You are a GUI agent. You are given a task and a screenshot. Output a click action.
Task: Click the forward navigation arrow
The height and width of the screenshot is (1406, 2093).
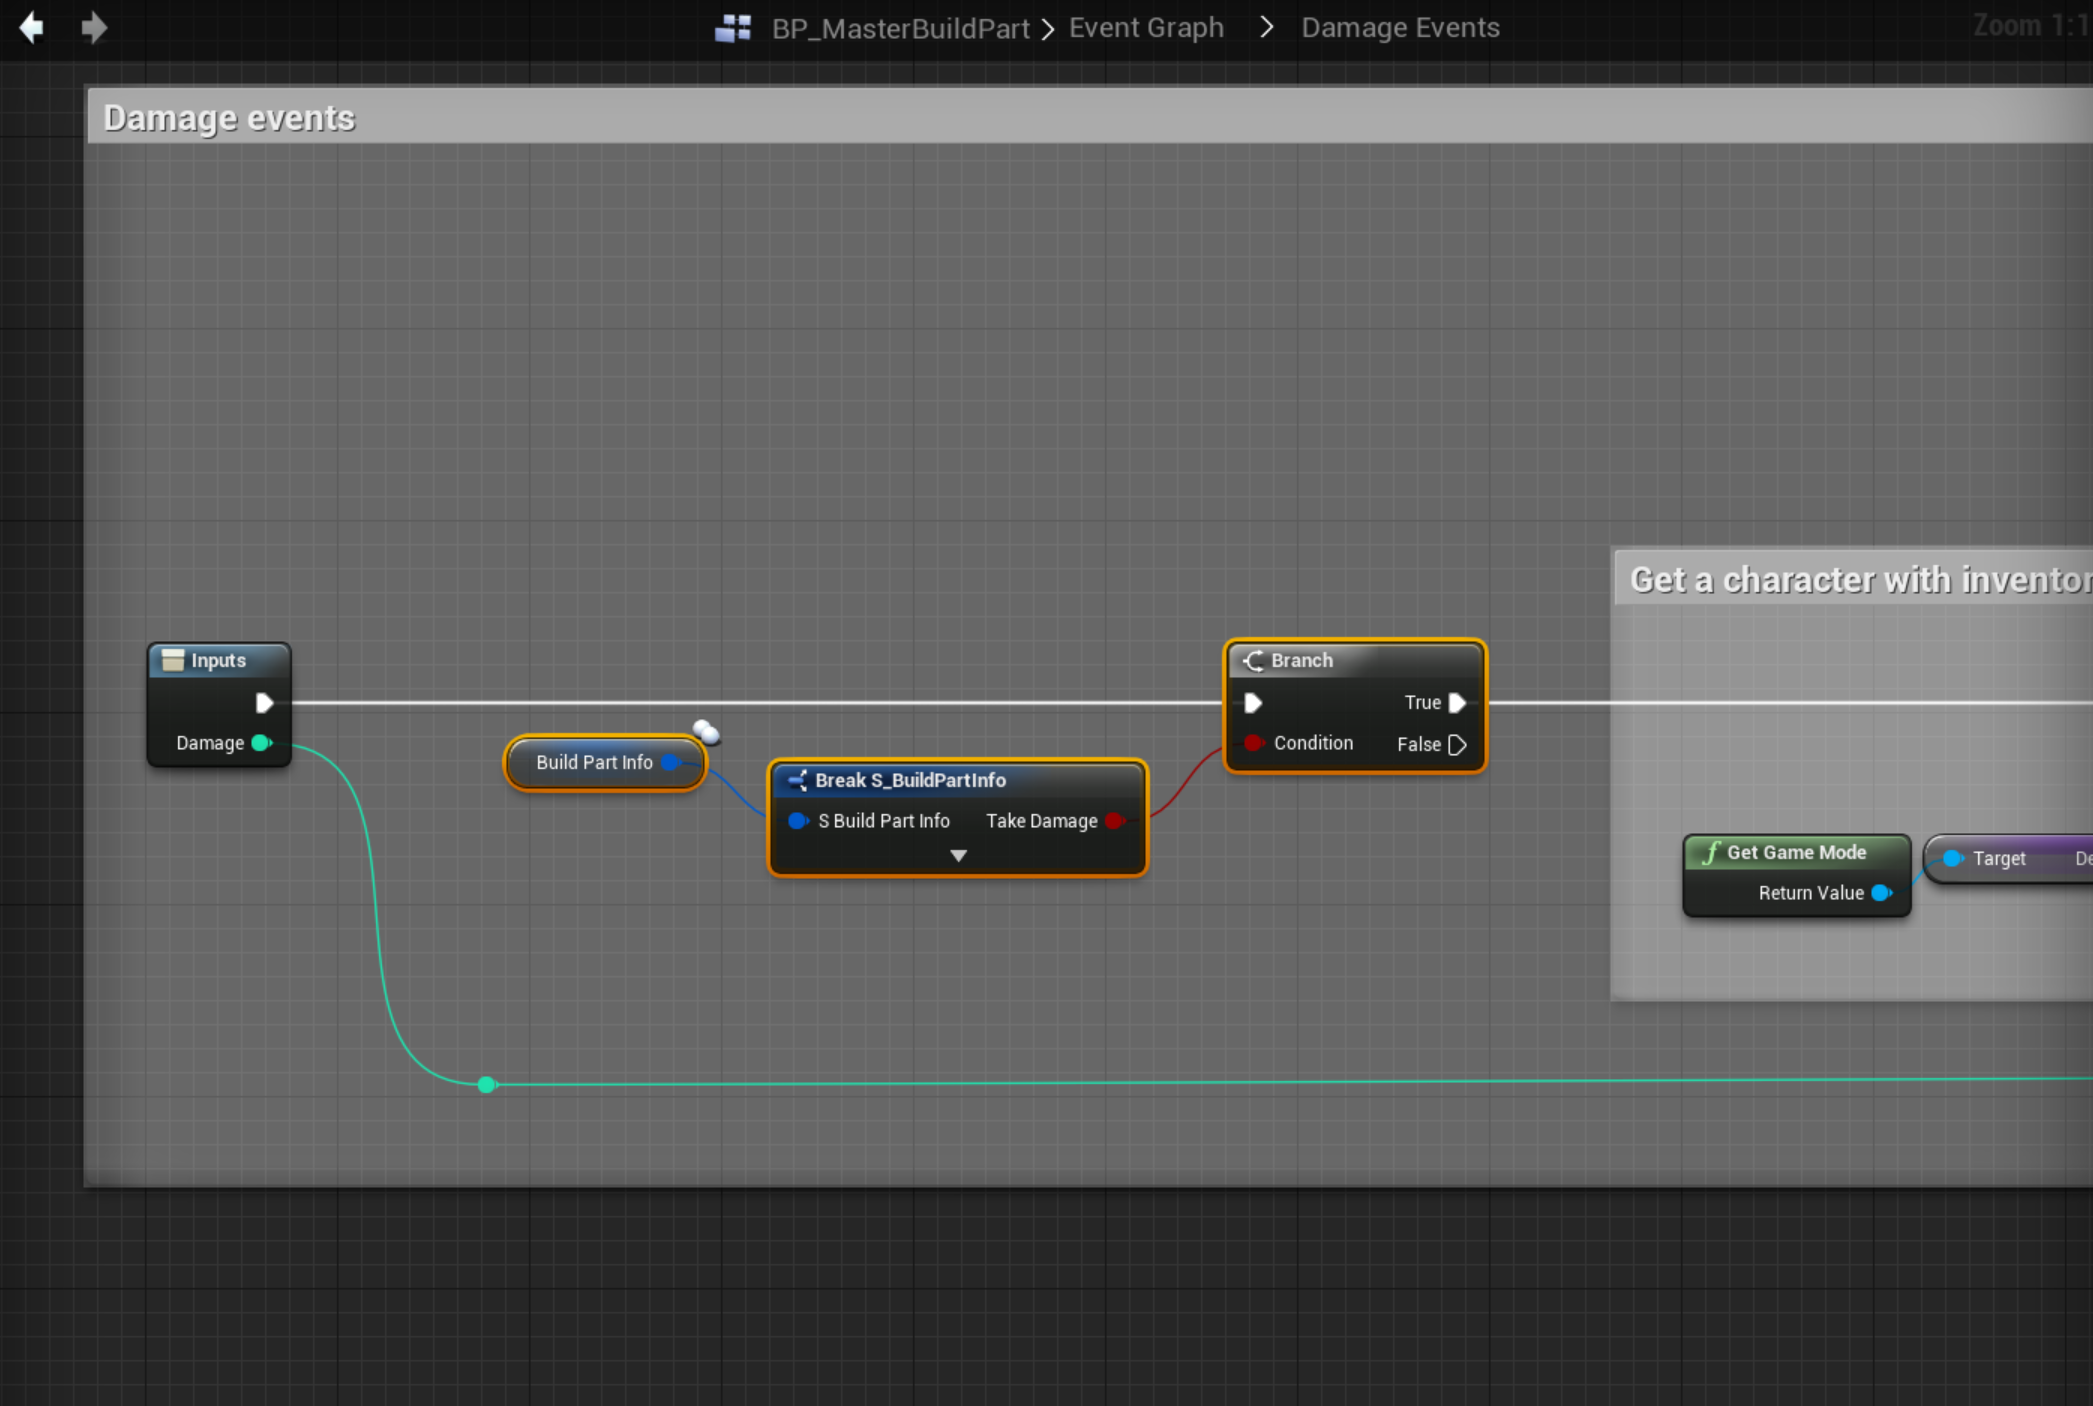(93, 27)
